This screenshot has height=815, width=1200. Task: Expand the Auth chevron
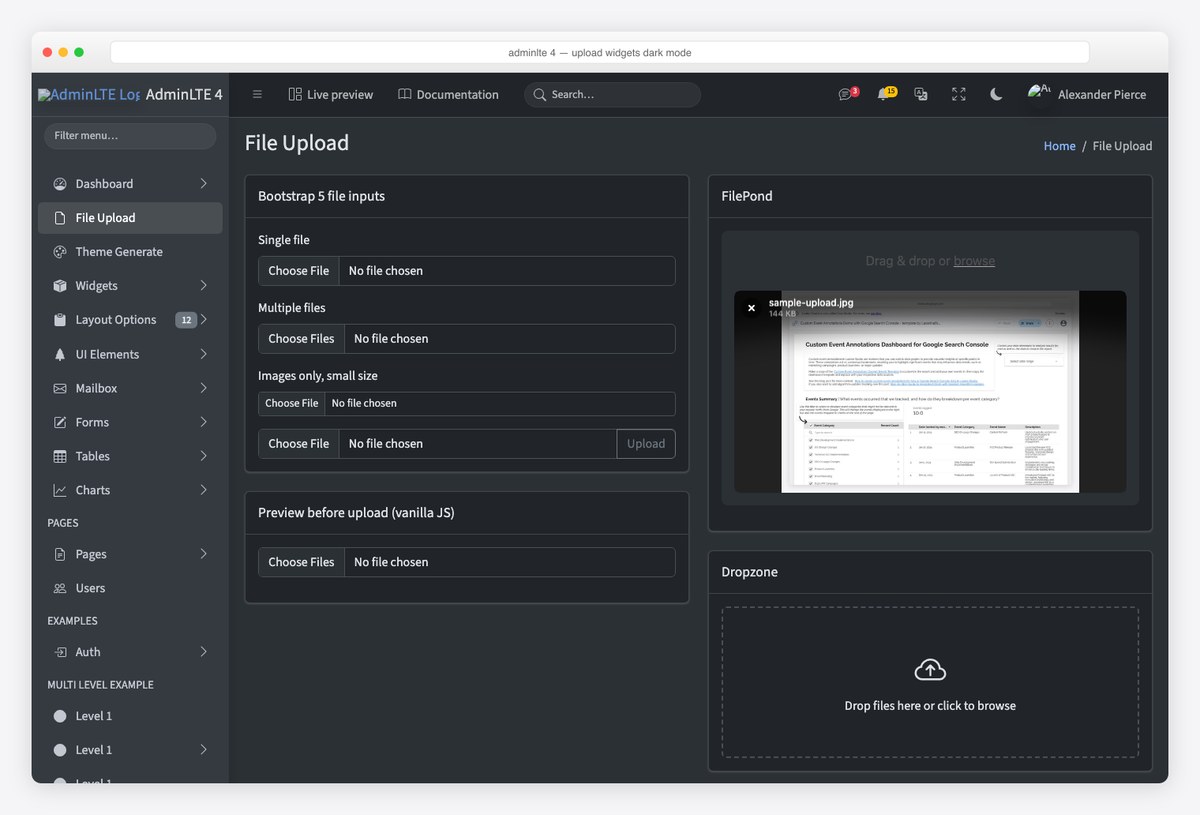click(x=203, y=651)
